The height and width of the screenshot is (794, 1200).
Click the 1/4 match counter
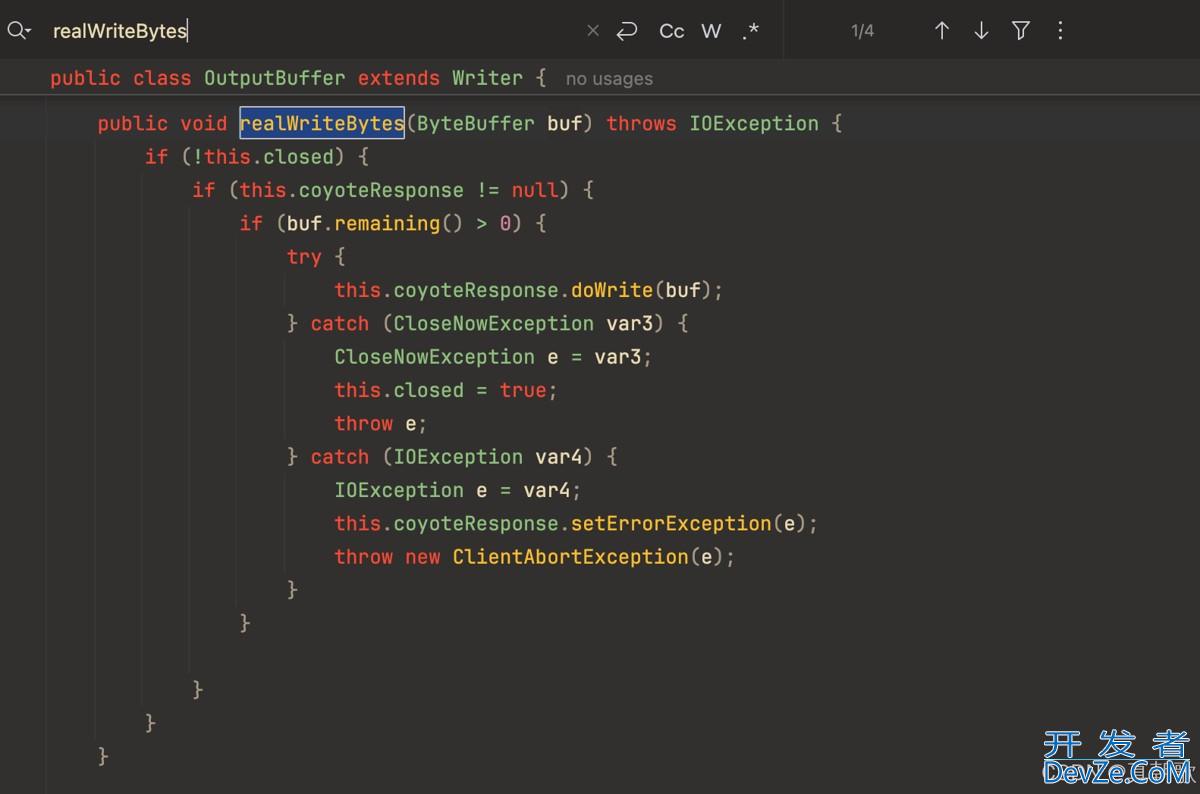point(862,31)
